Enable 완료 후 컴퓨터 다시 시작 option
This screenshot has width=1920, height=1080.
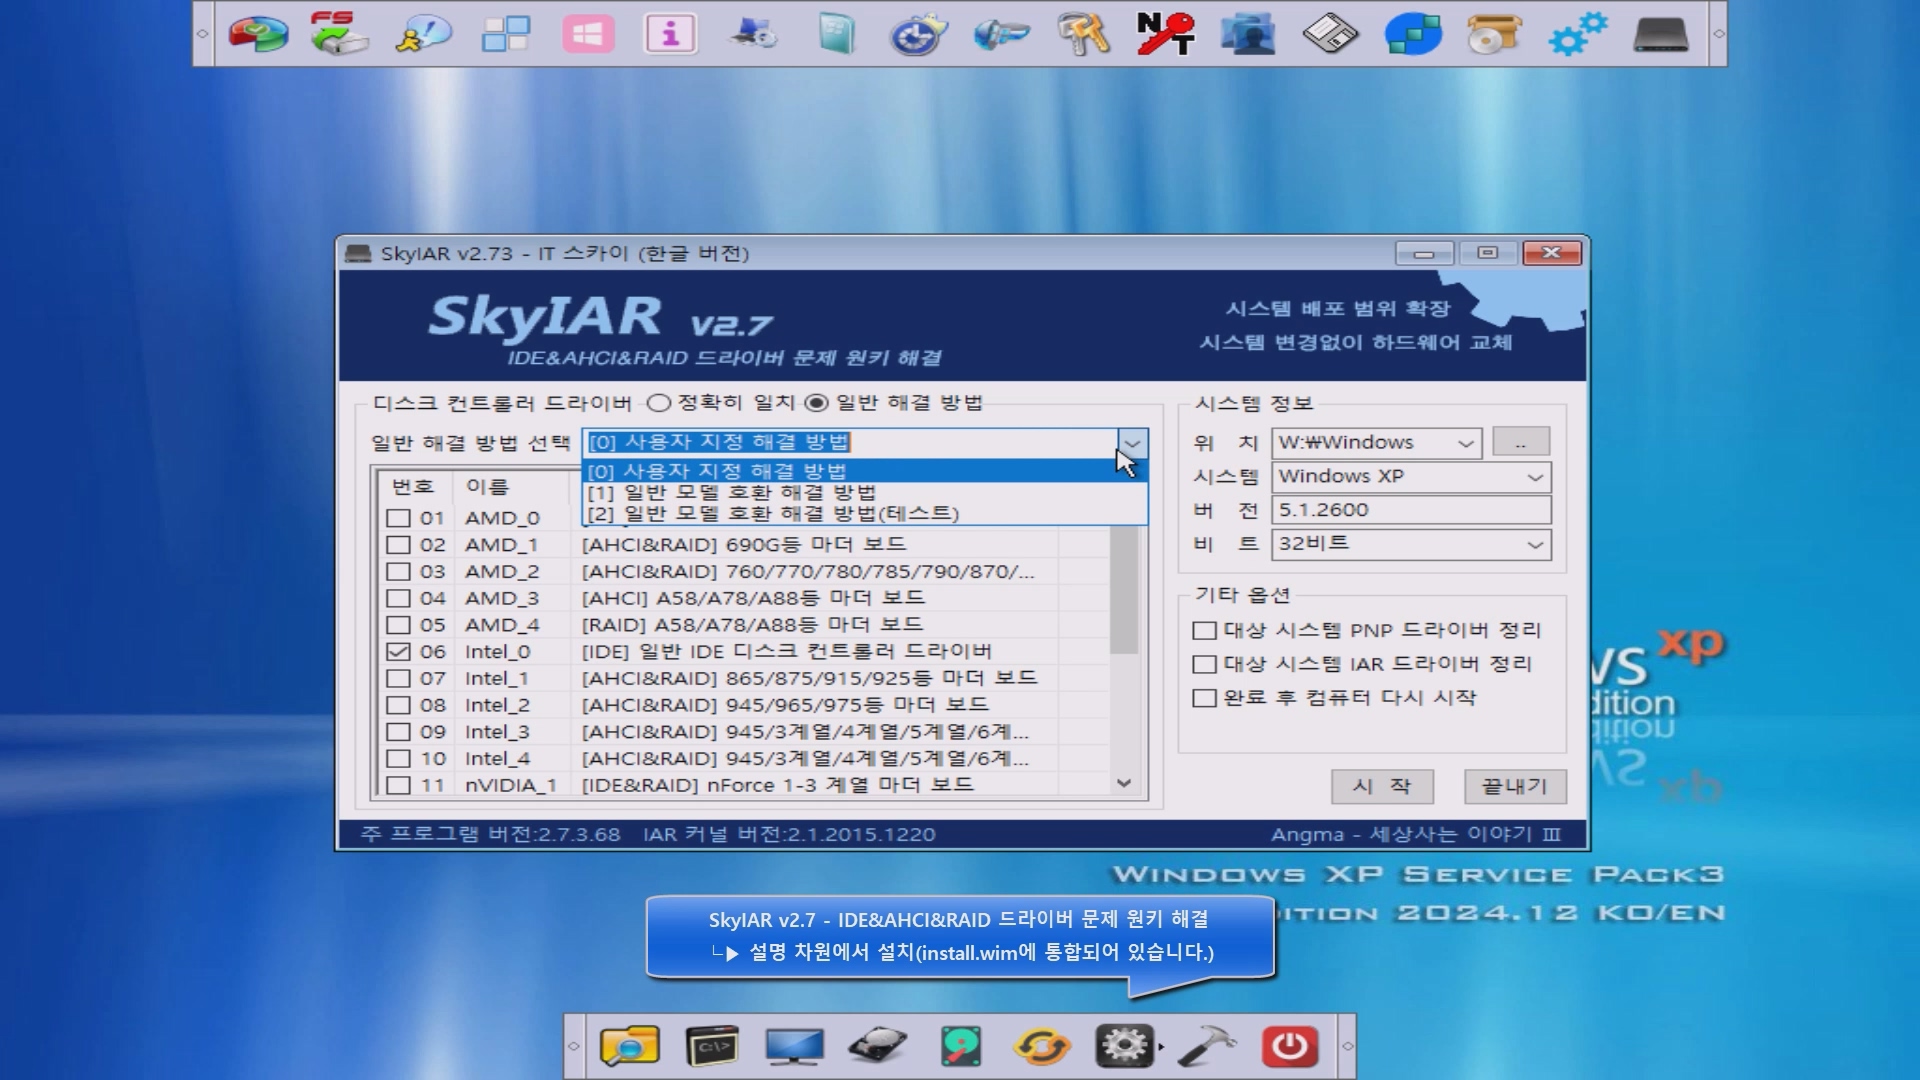click(x=1205, y=698)
